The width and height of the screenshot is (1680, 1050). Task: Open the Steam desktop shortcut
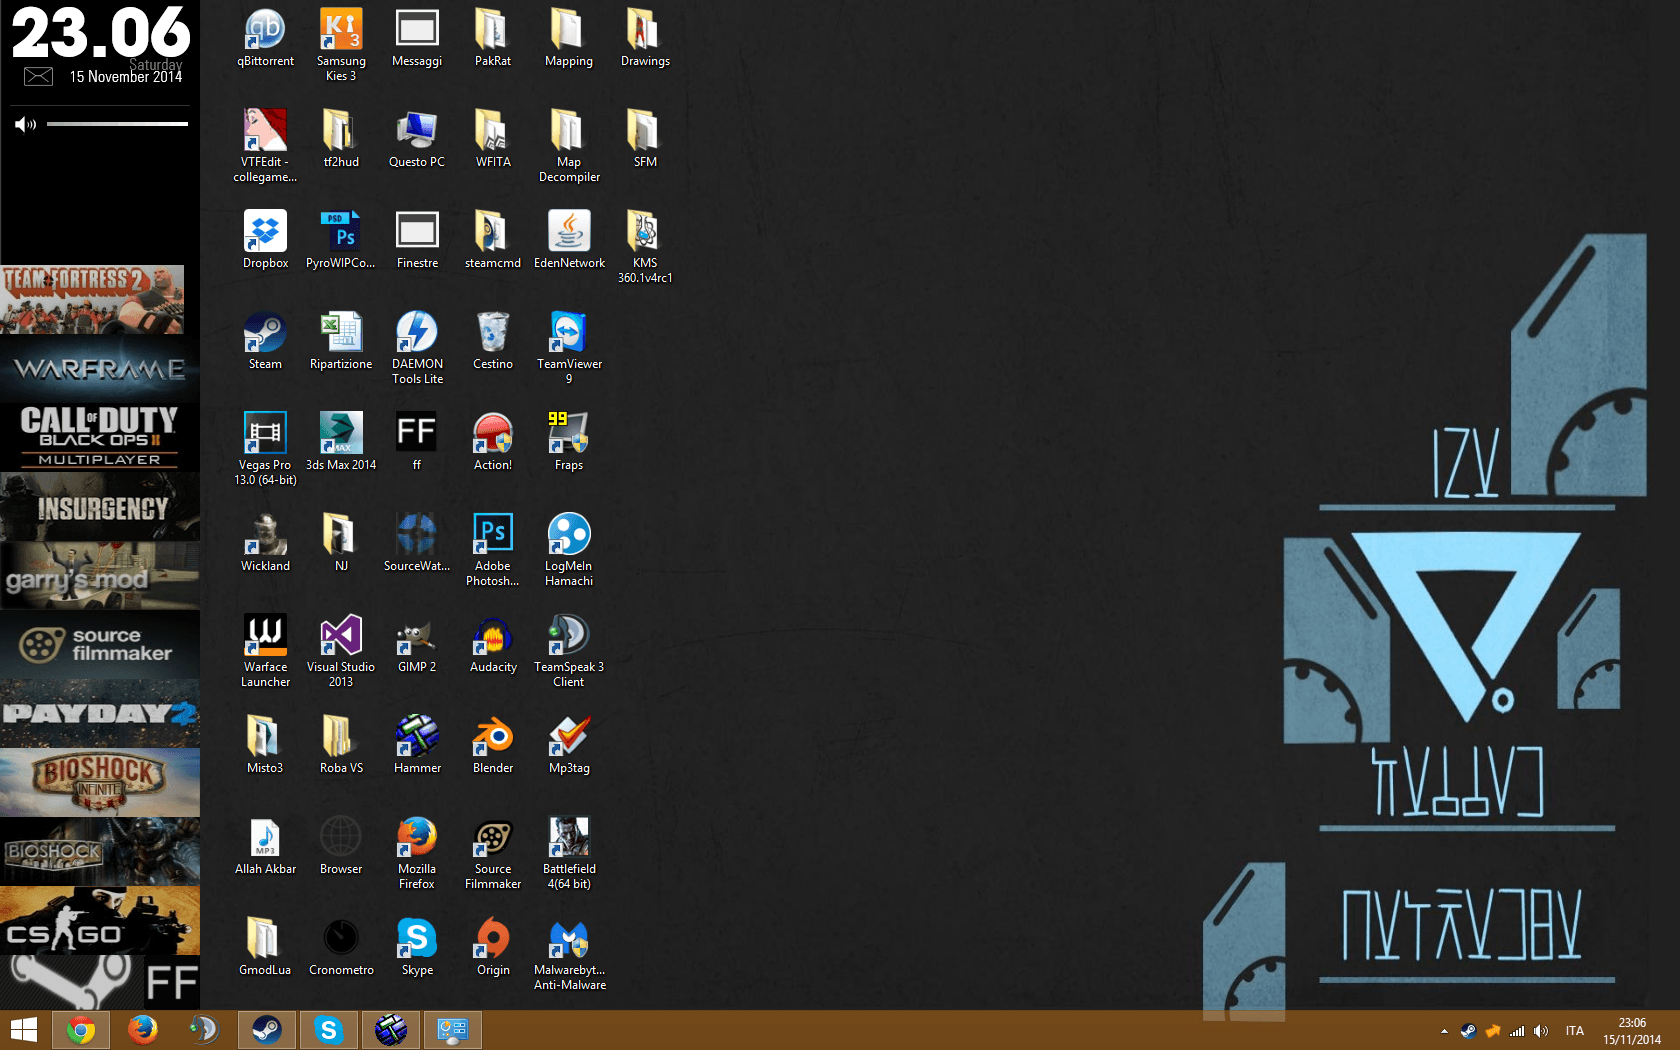pos(265,334)
